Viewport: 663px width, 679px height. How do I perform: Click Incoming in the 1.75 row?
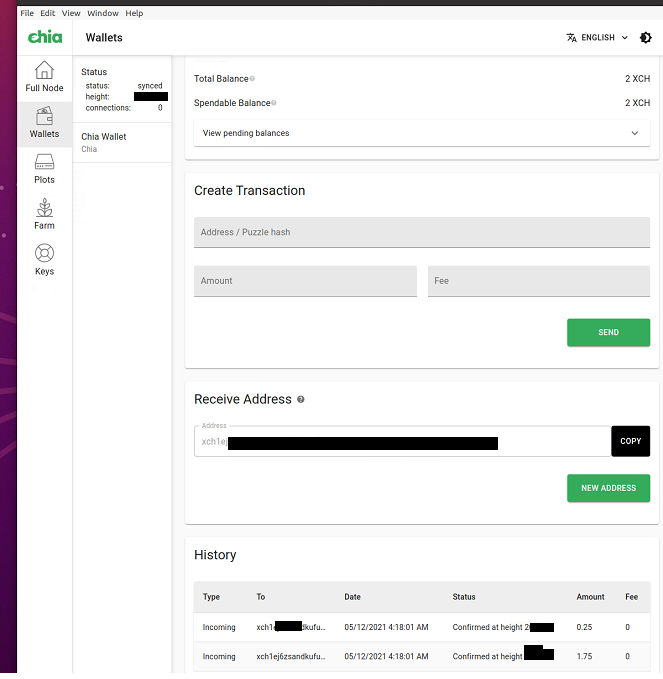click(219, 656)
